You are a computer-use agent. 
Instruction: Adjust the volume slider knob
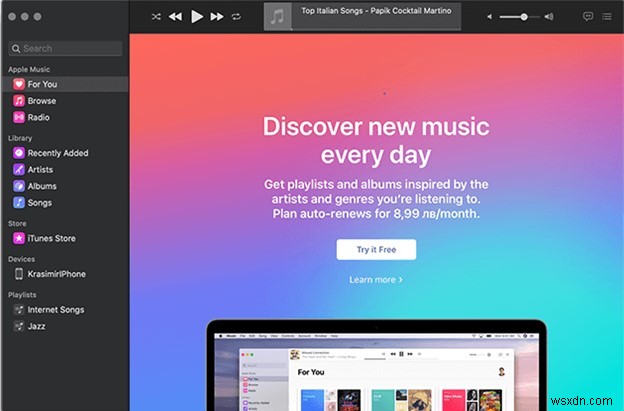pos(524,17)
